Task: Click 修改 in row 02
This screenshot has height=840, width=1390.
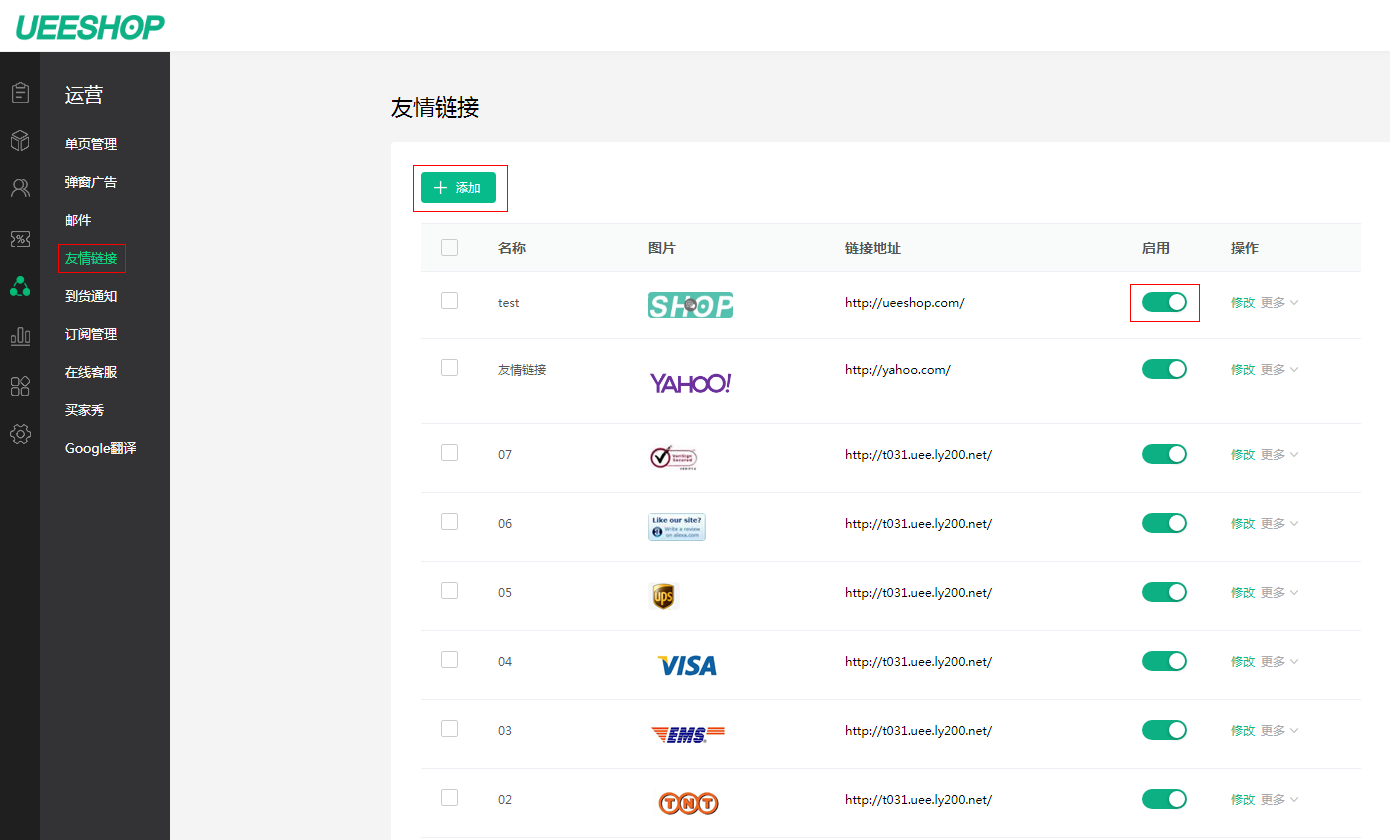Action: click(x=1242, y=799)
